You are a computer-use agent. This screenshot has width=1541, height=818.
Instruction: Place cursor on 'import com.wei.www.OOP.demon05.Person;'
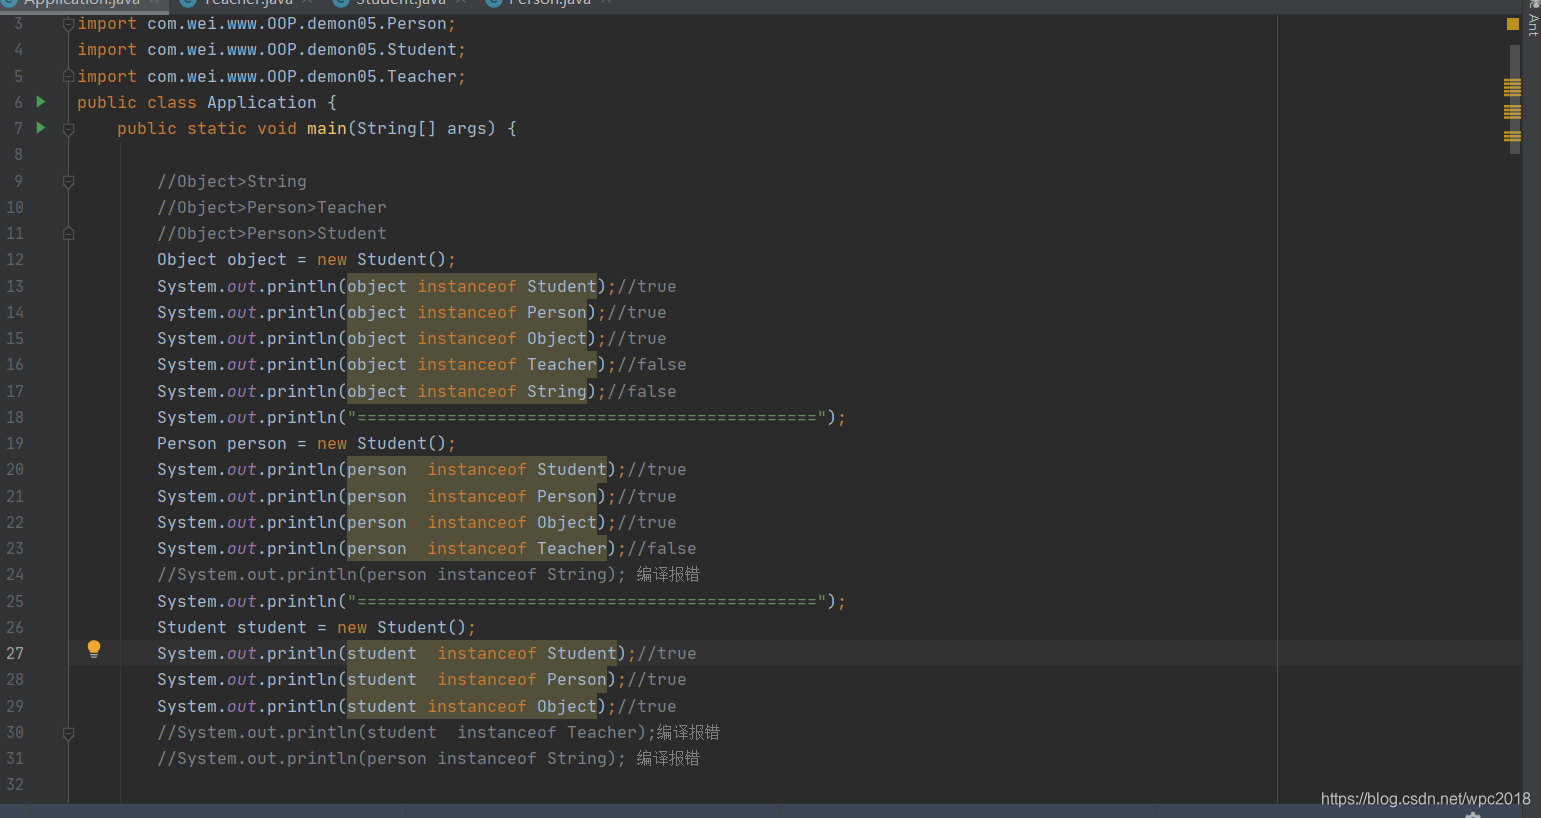[266, 23]
